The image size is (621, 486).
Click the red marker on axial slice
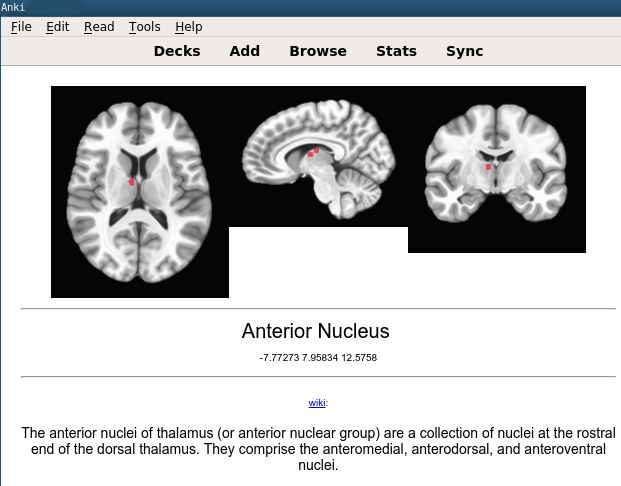pyautogui.click(x=132, y=182)
